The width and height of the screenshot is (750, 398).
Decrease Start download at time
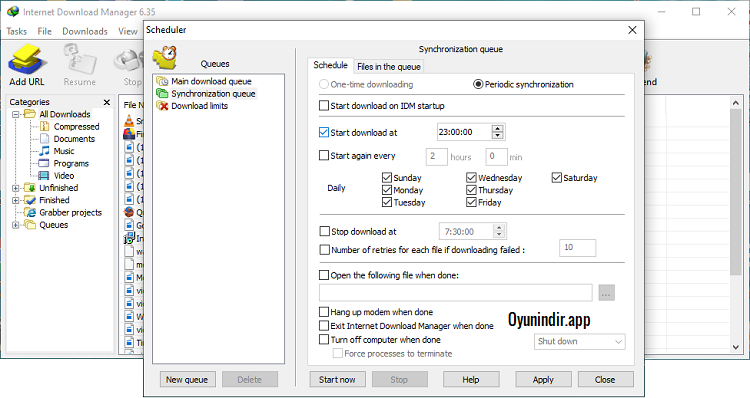[x=497, y=135]
